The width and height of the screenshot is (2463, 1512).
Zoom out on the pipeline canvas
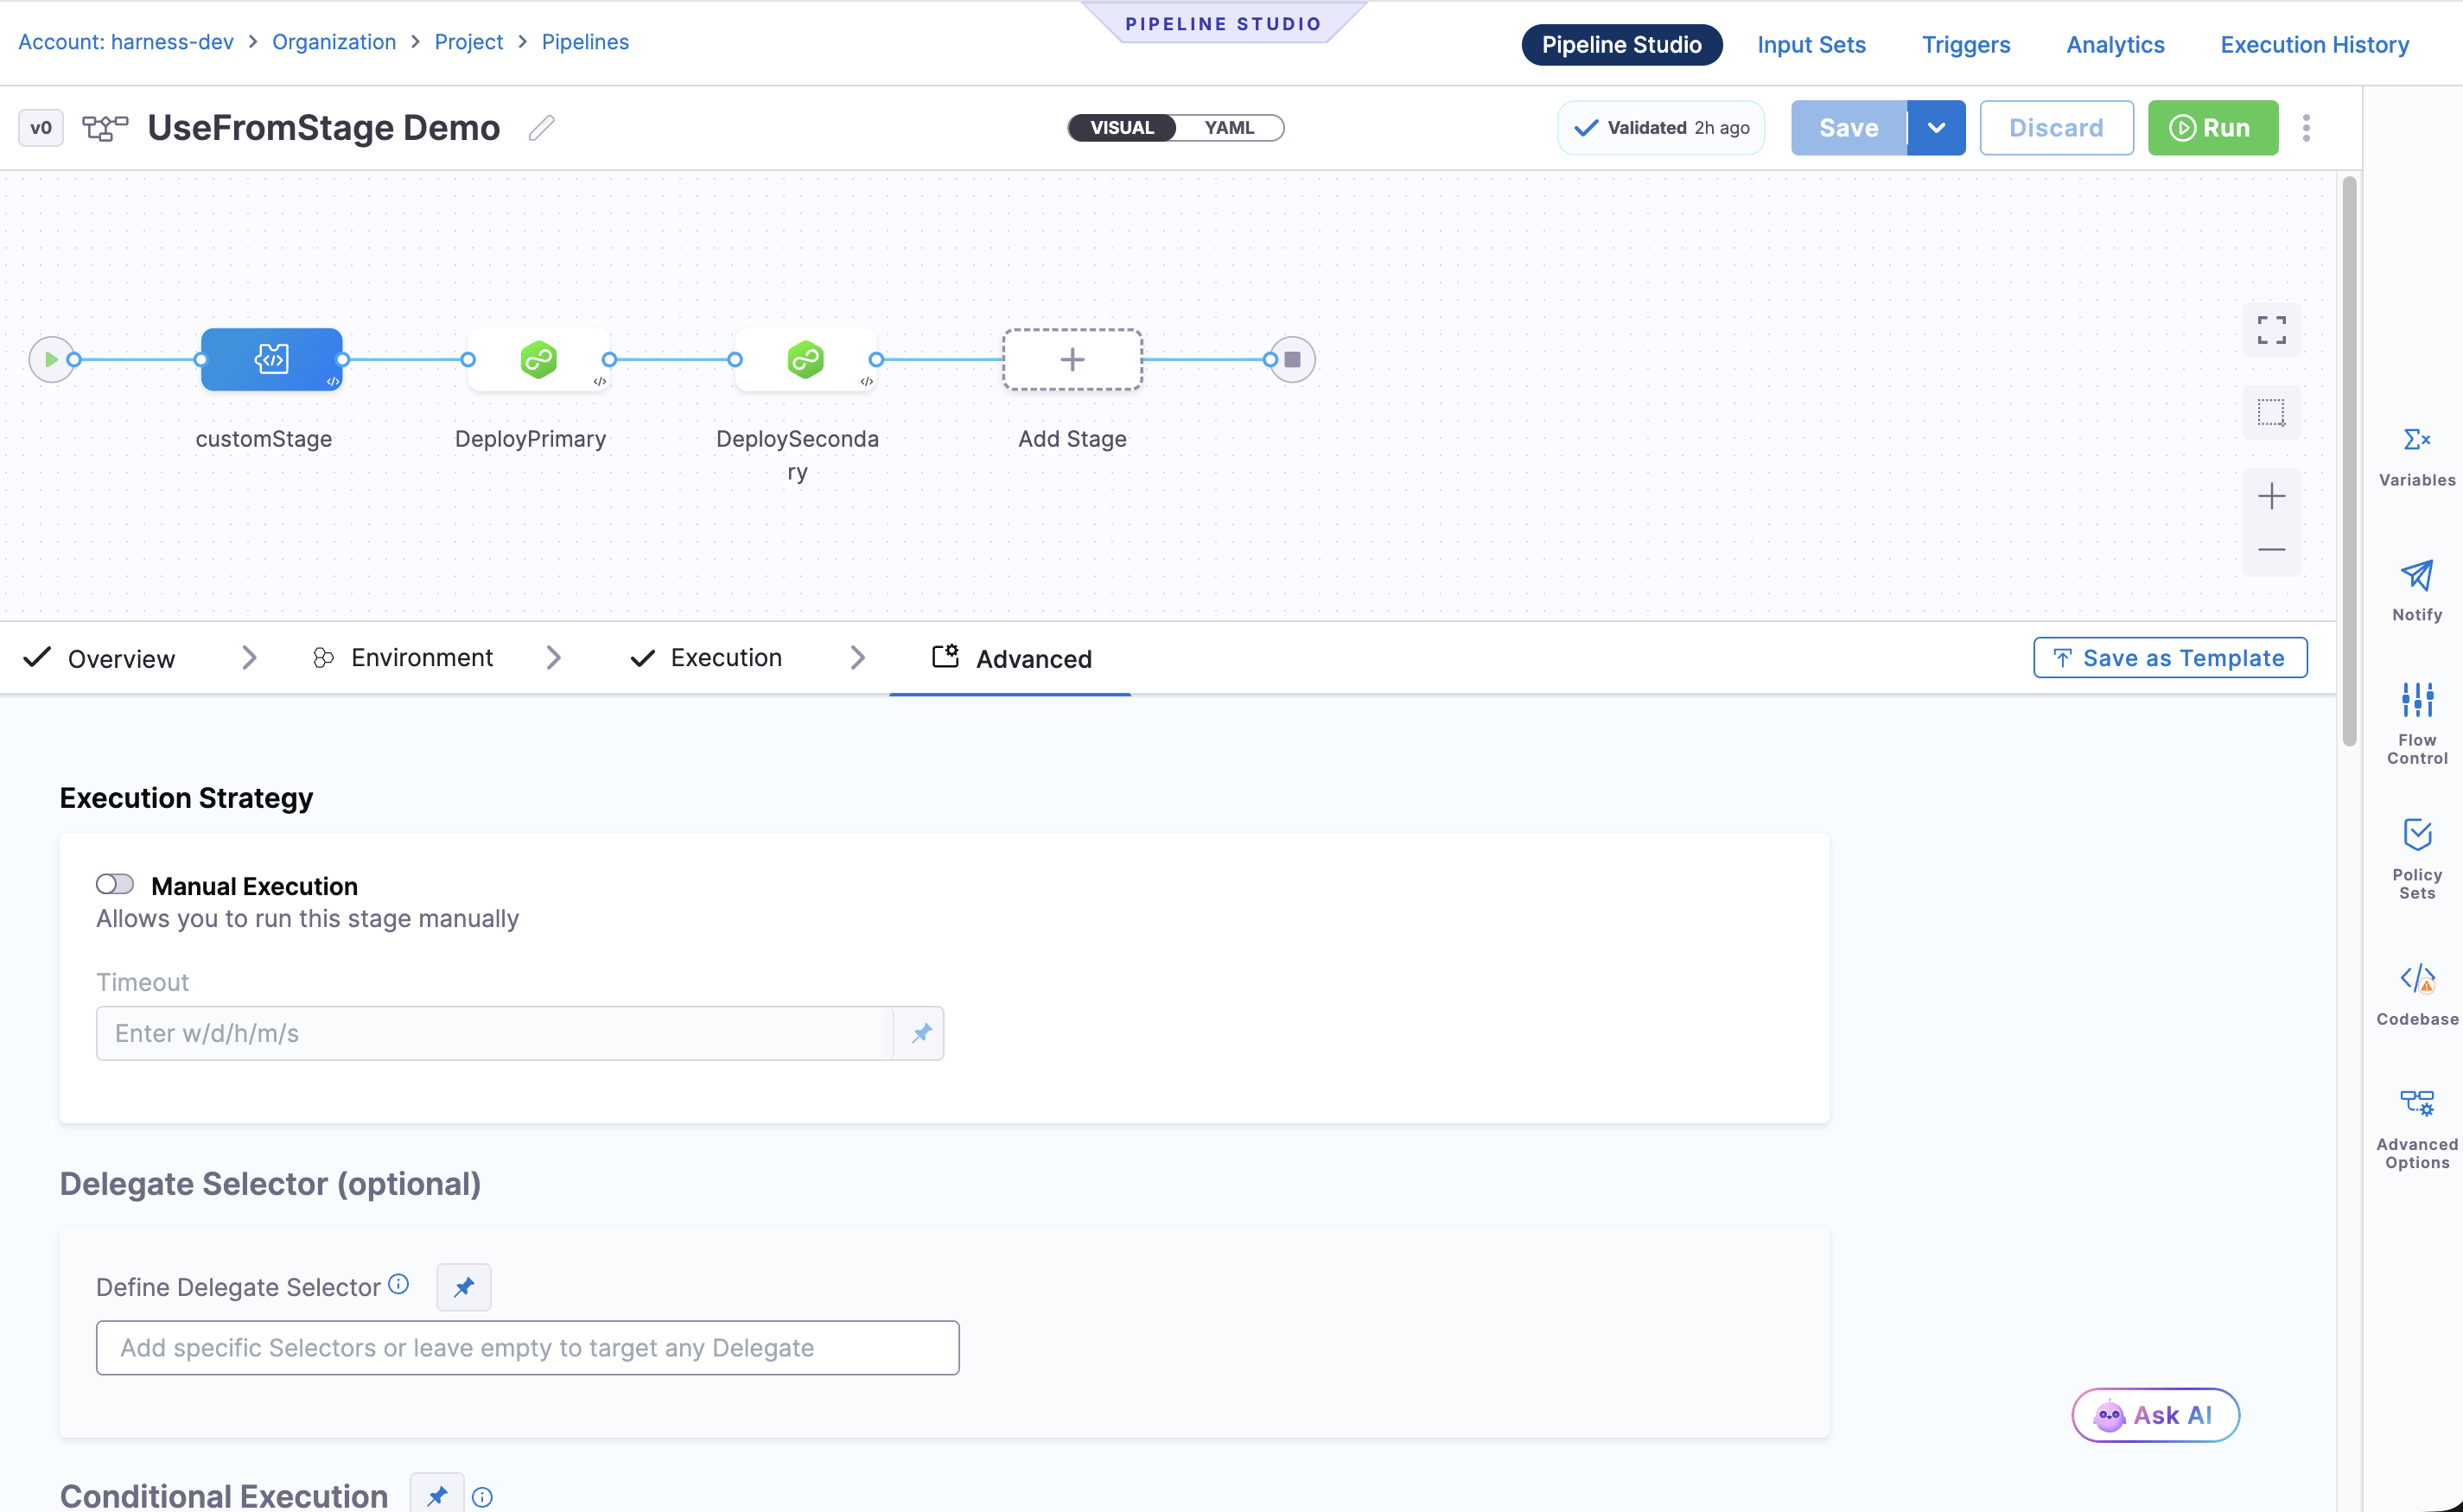pos(2271,549)
